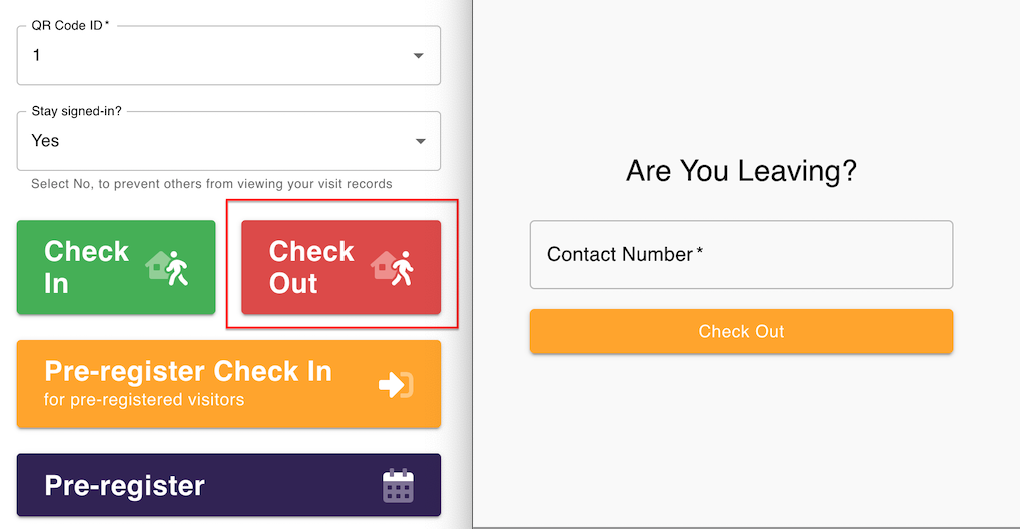Click the 'QR Code ID' field label

(66, 26)
